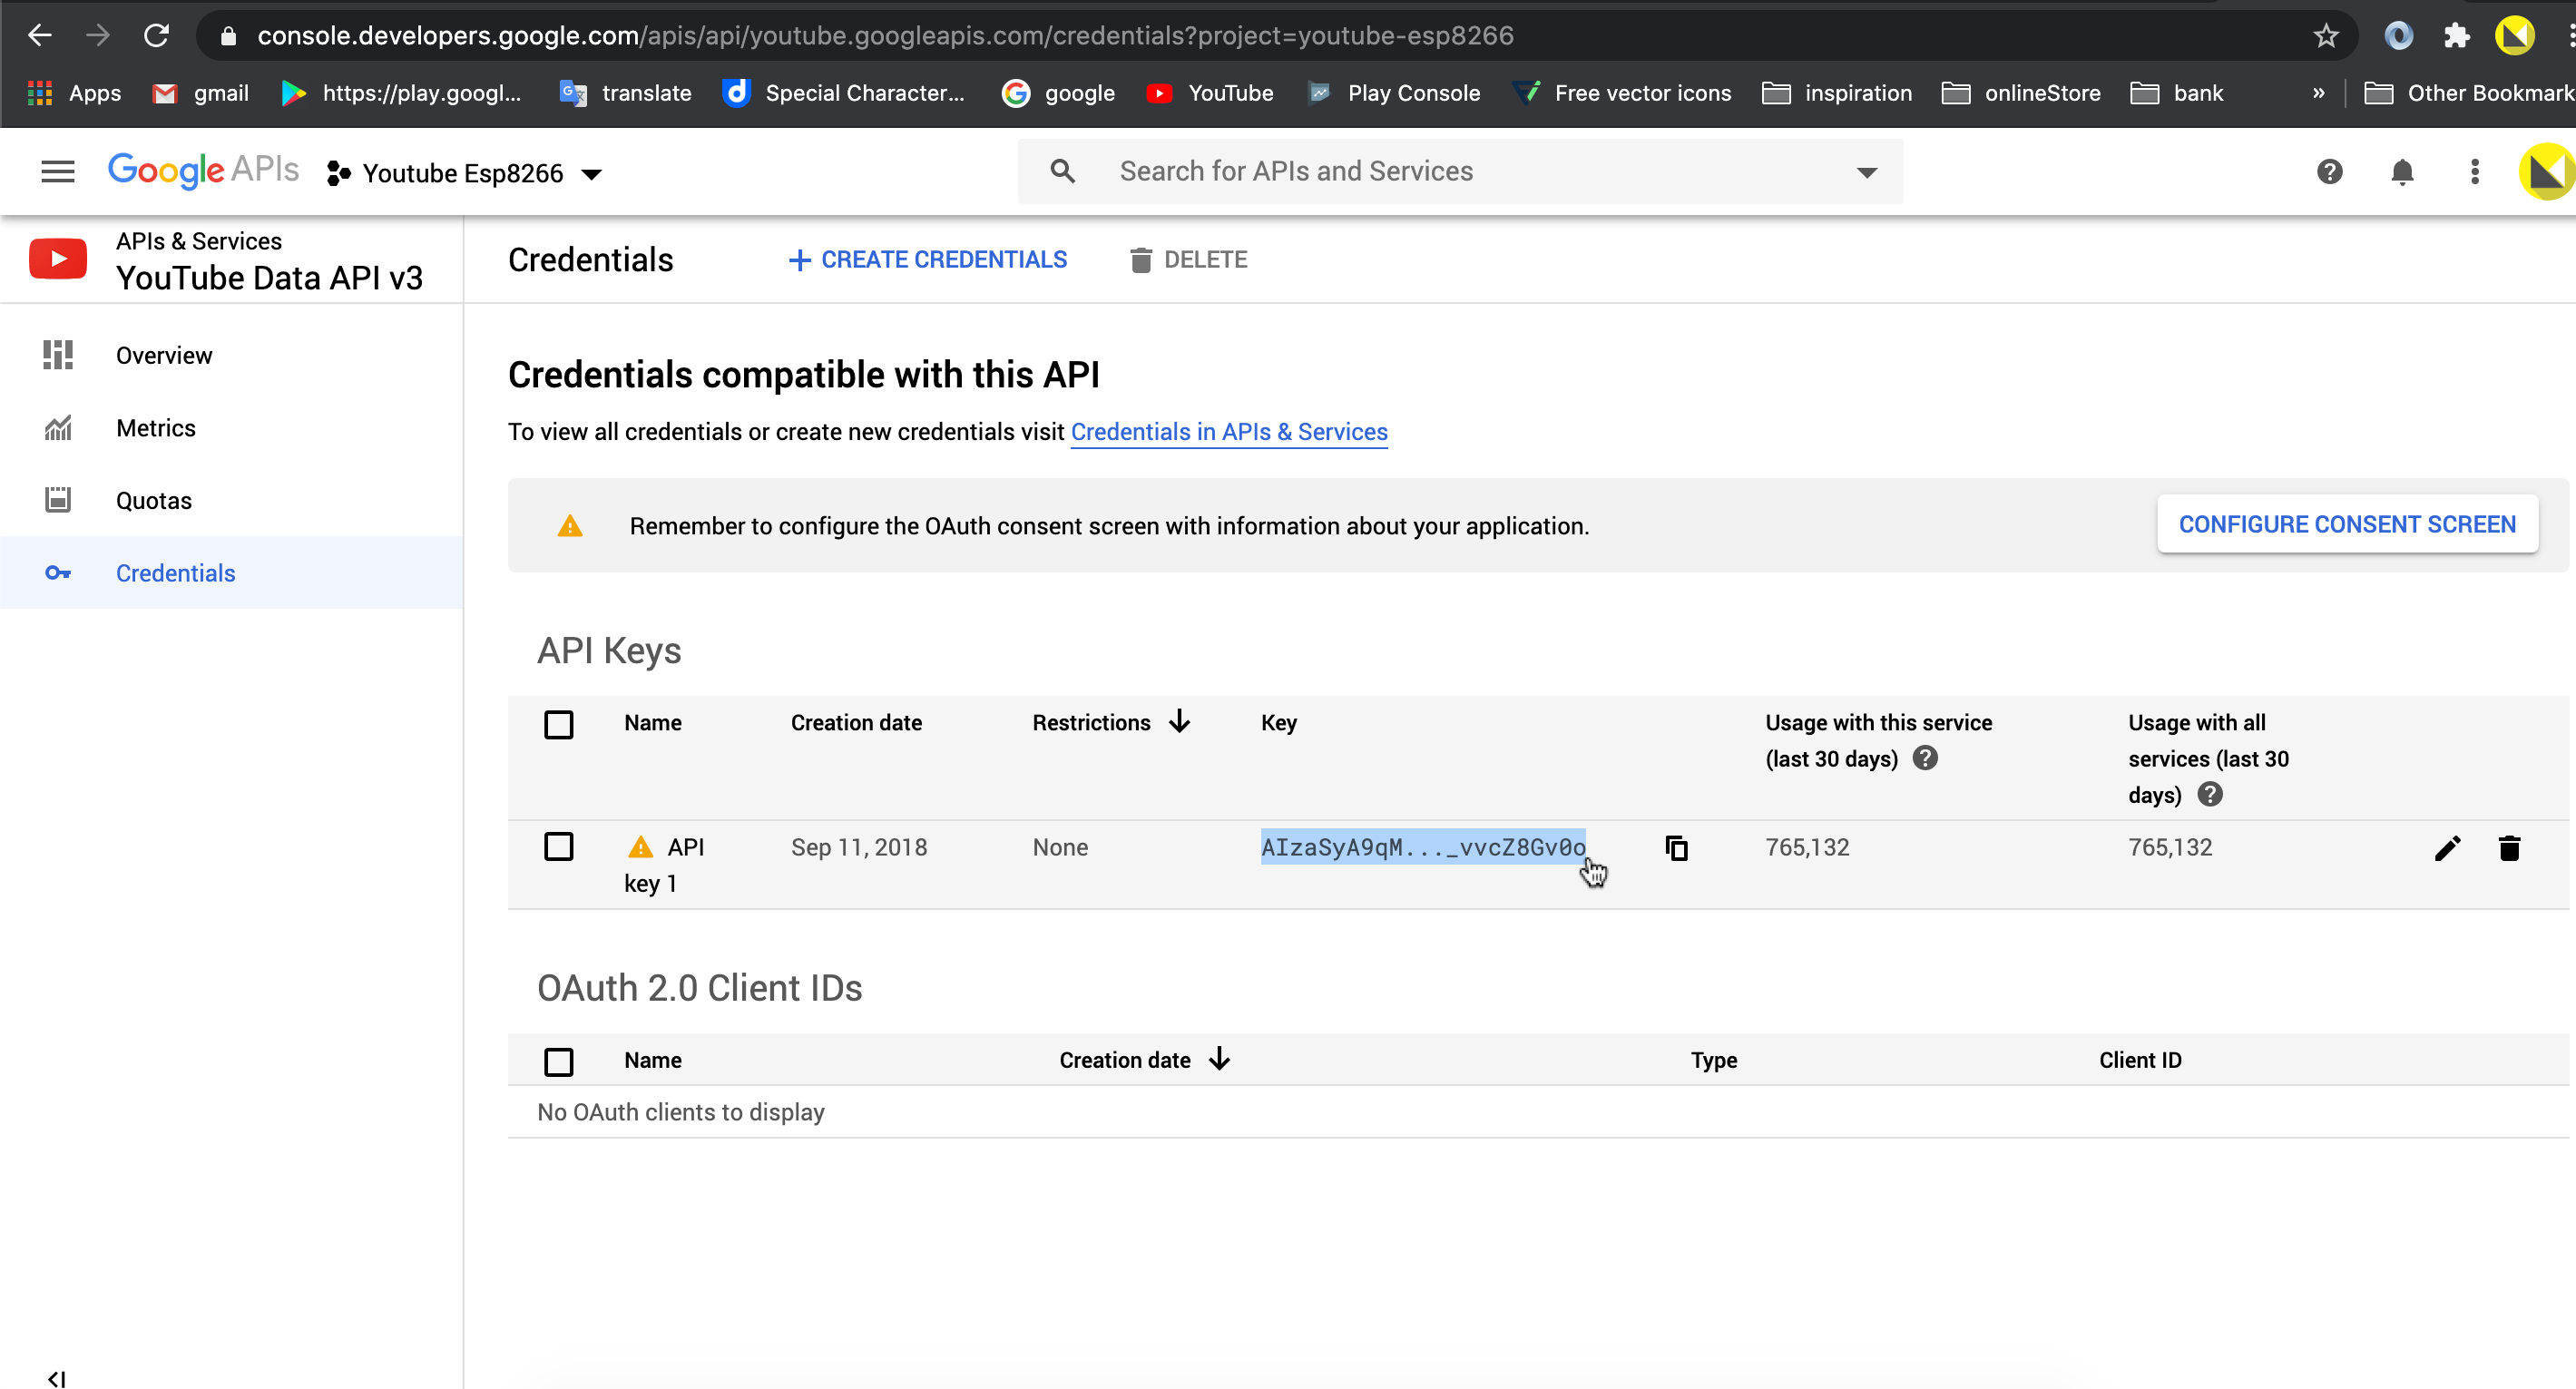The height and width of the screenshot is (1389, 2576).
Task: Open the Quotas section
Action: pos(231,500)
